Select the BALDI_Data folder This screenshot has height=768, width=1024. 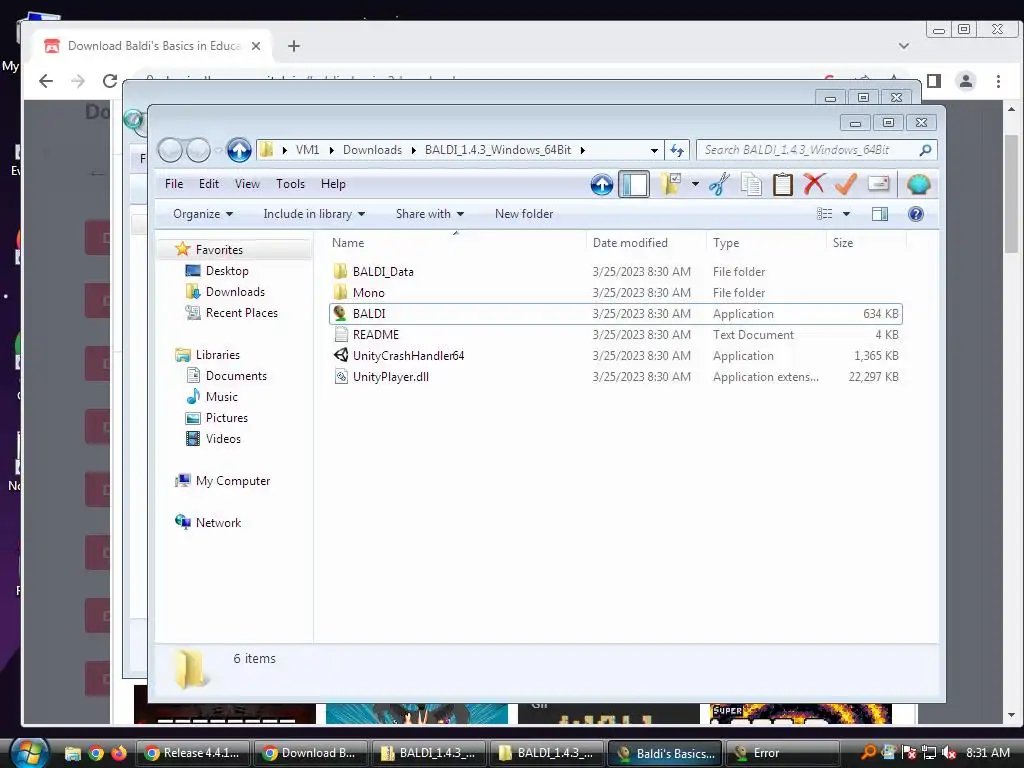tap(383, 272)
